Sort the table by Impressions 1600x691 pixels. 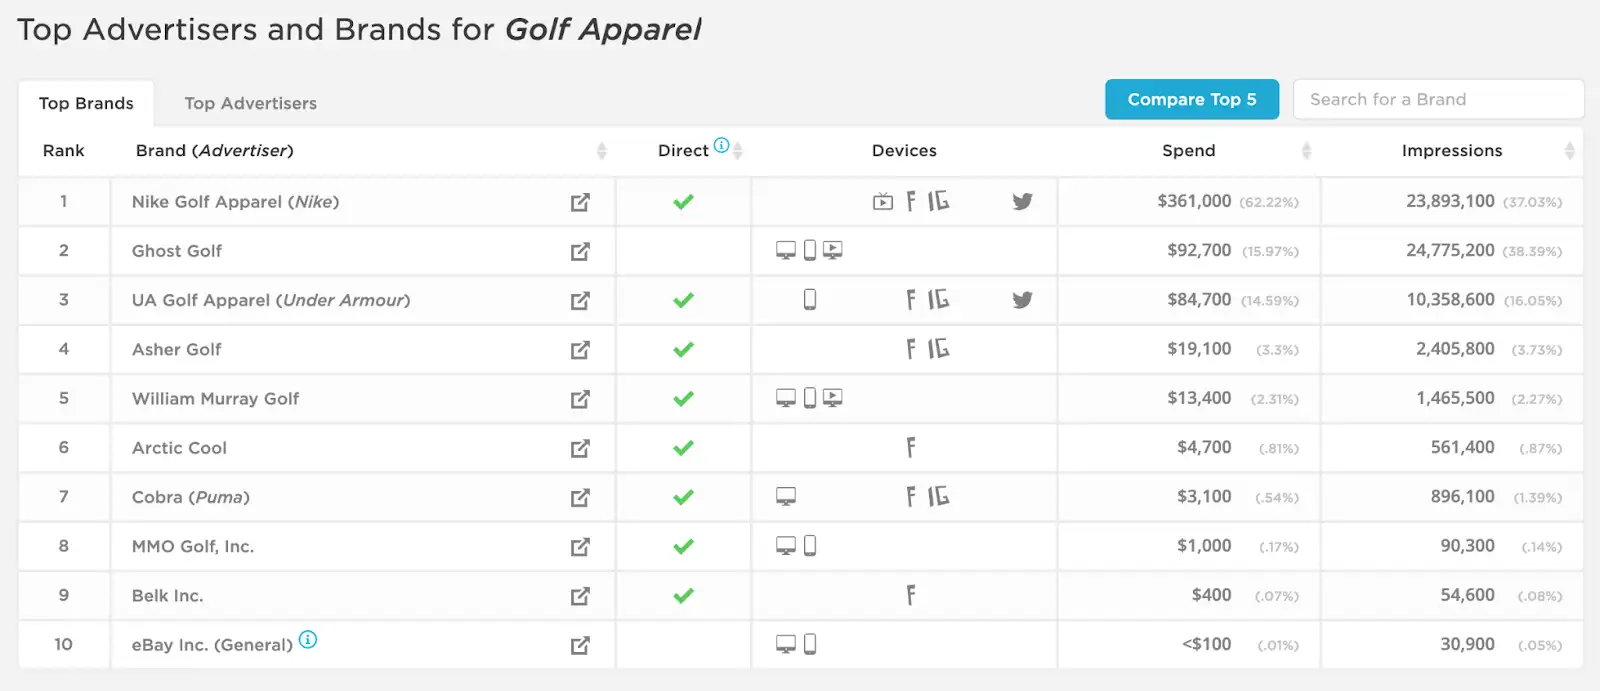click(1570, 150)
